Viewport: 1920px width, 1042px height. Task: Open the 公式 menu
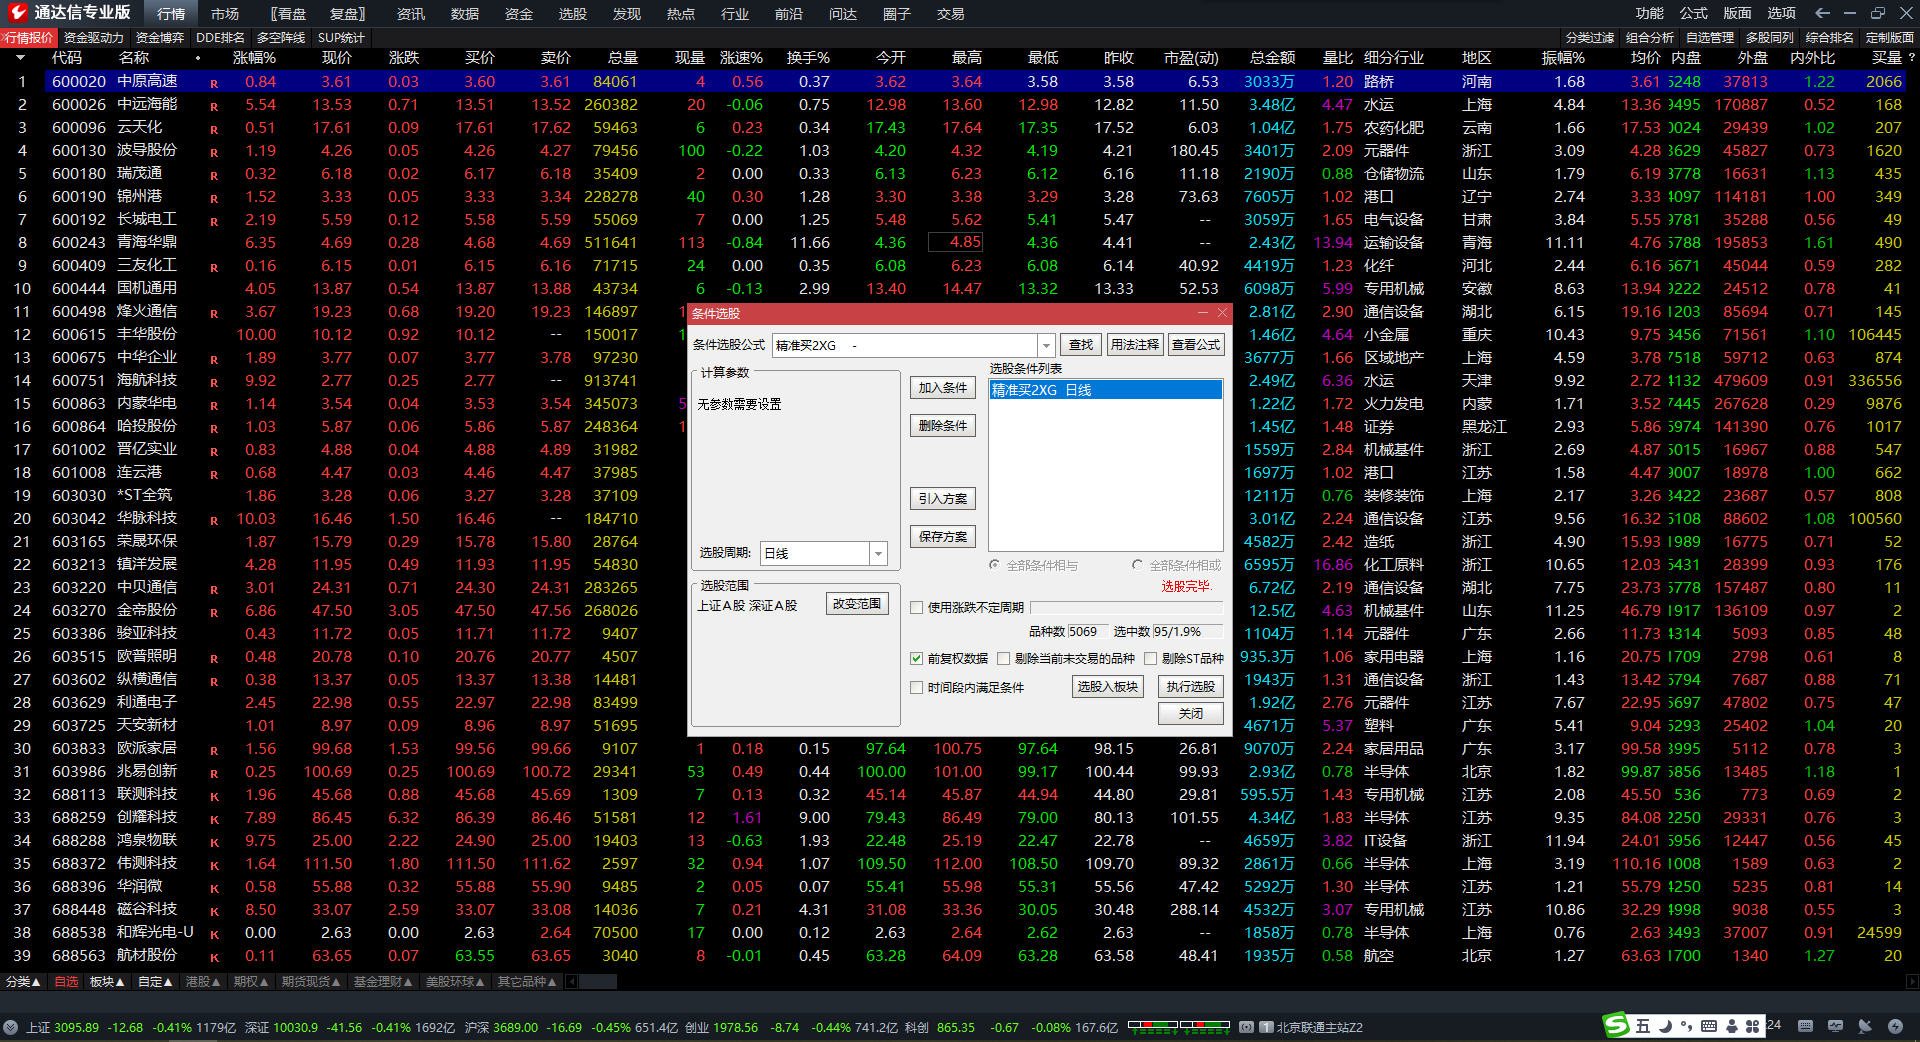[1693, 13]
